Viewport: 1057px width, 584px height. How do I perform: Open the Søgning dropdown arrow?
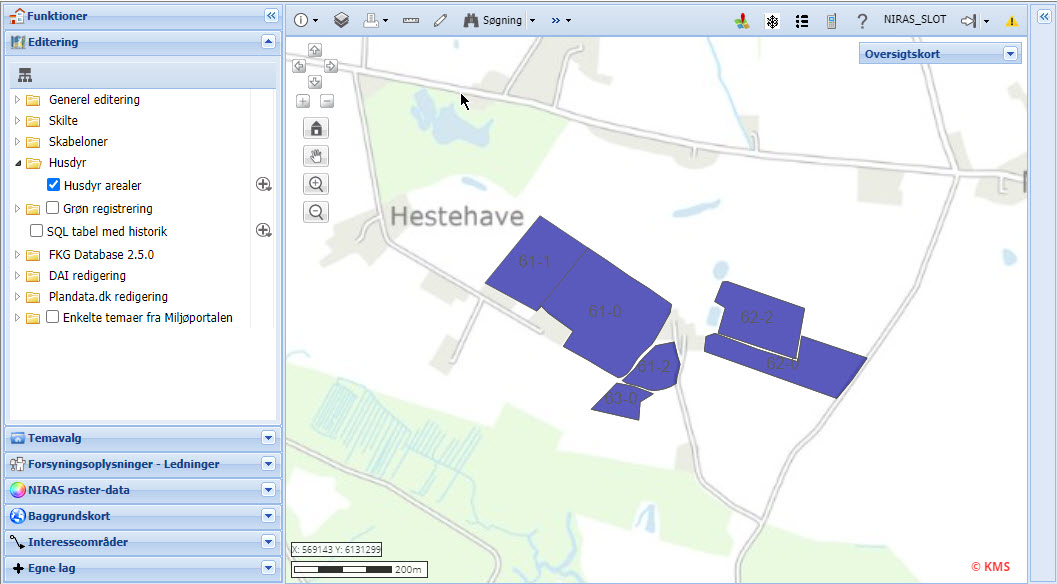click(x=532, y=20)
